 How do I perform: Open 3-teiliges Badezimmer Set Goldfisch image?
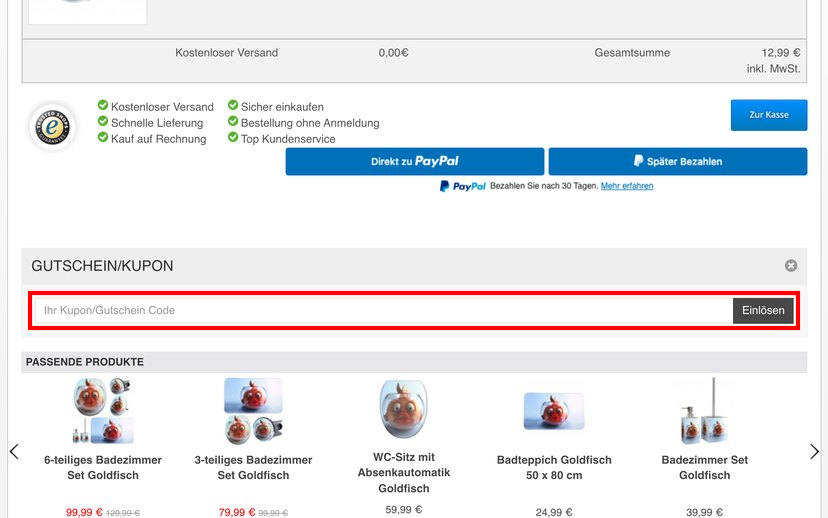click(x=253, y=411)
